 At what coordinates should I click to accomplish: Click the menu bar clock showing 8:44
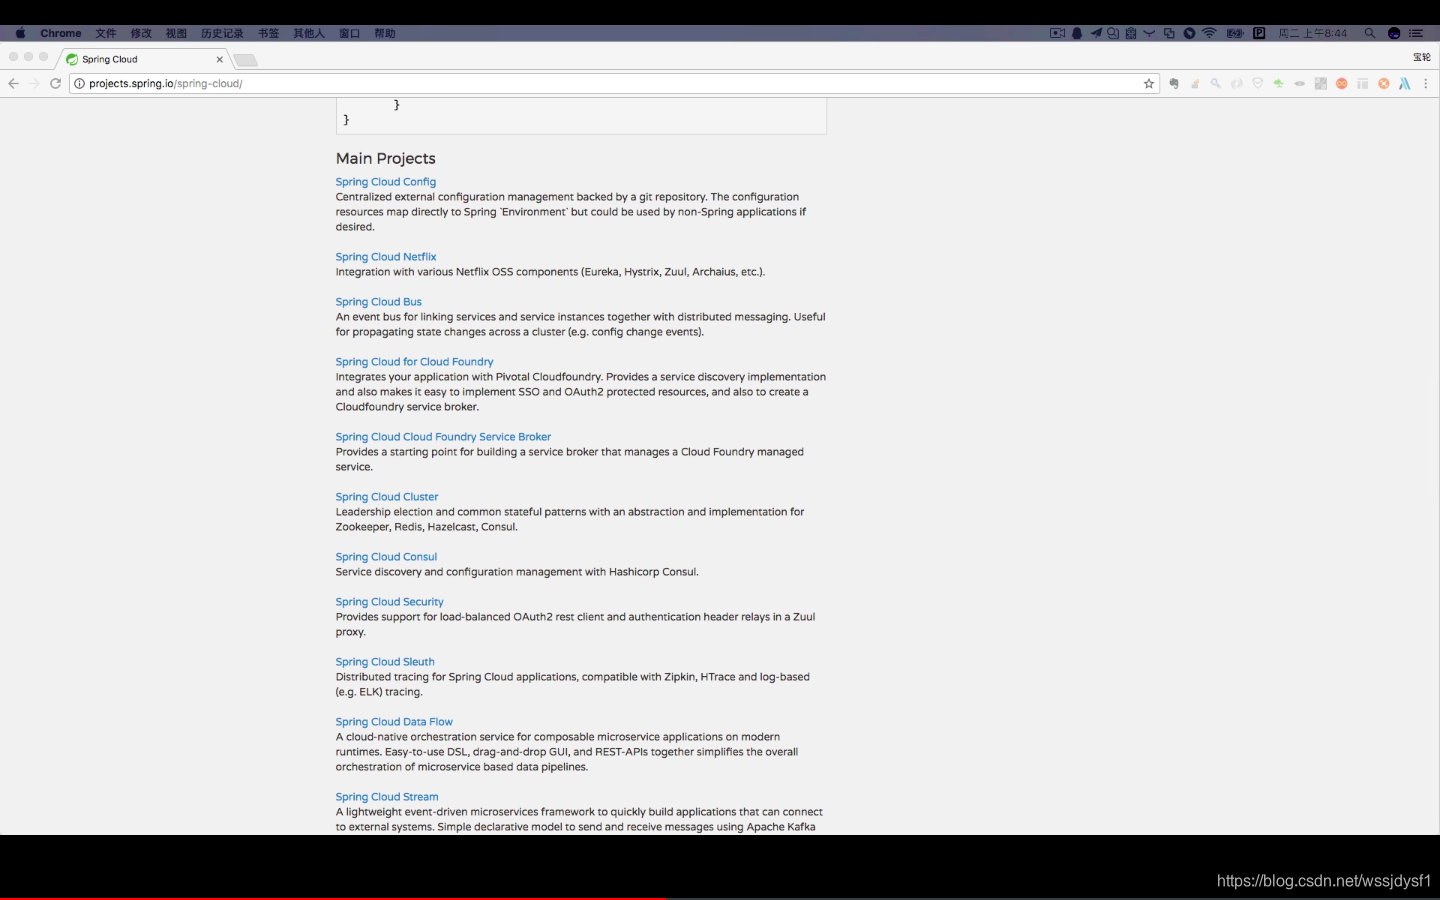pyautogui.click(x=1313, y=33)
